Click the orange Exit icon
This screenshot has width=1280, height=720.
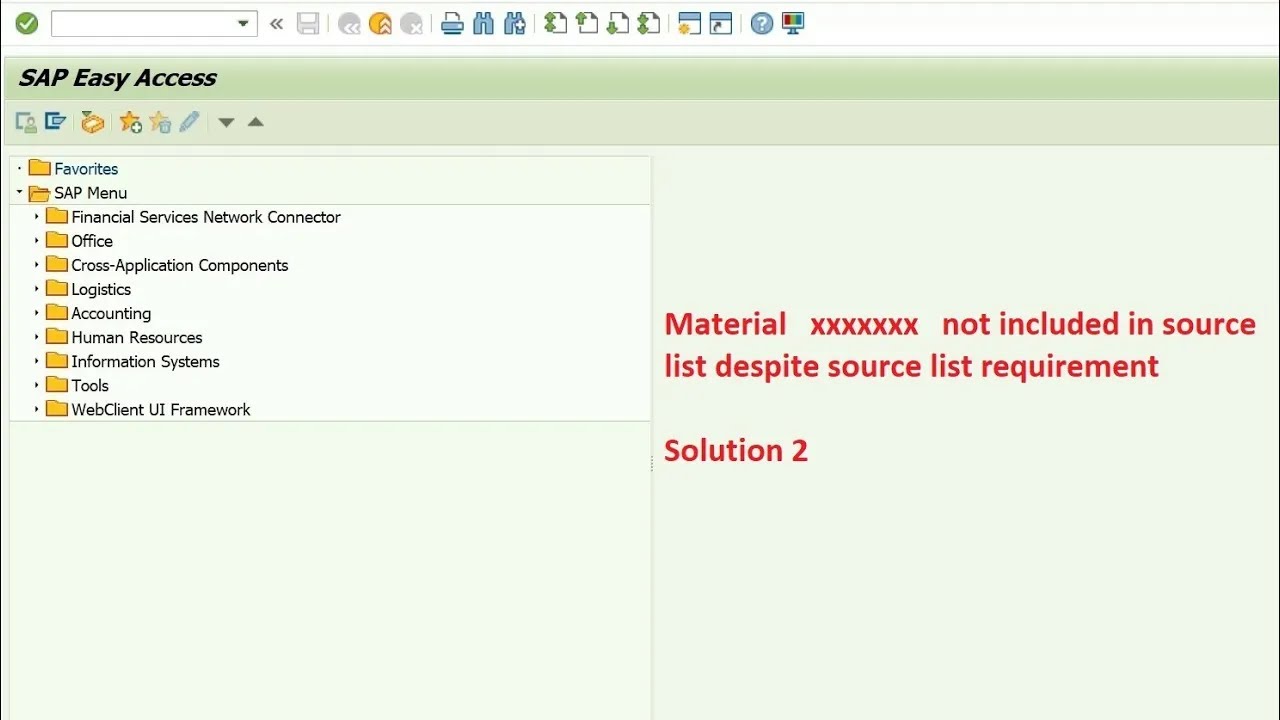pos(380,24)
